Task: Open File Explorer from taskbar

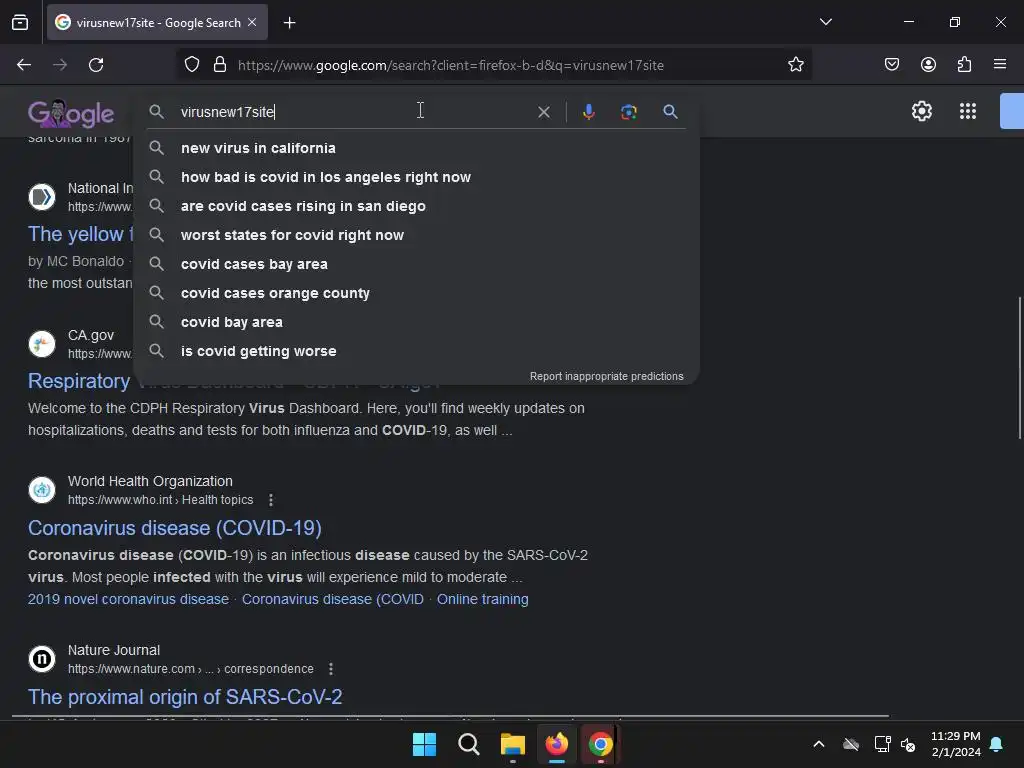Action: 513,744
